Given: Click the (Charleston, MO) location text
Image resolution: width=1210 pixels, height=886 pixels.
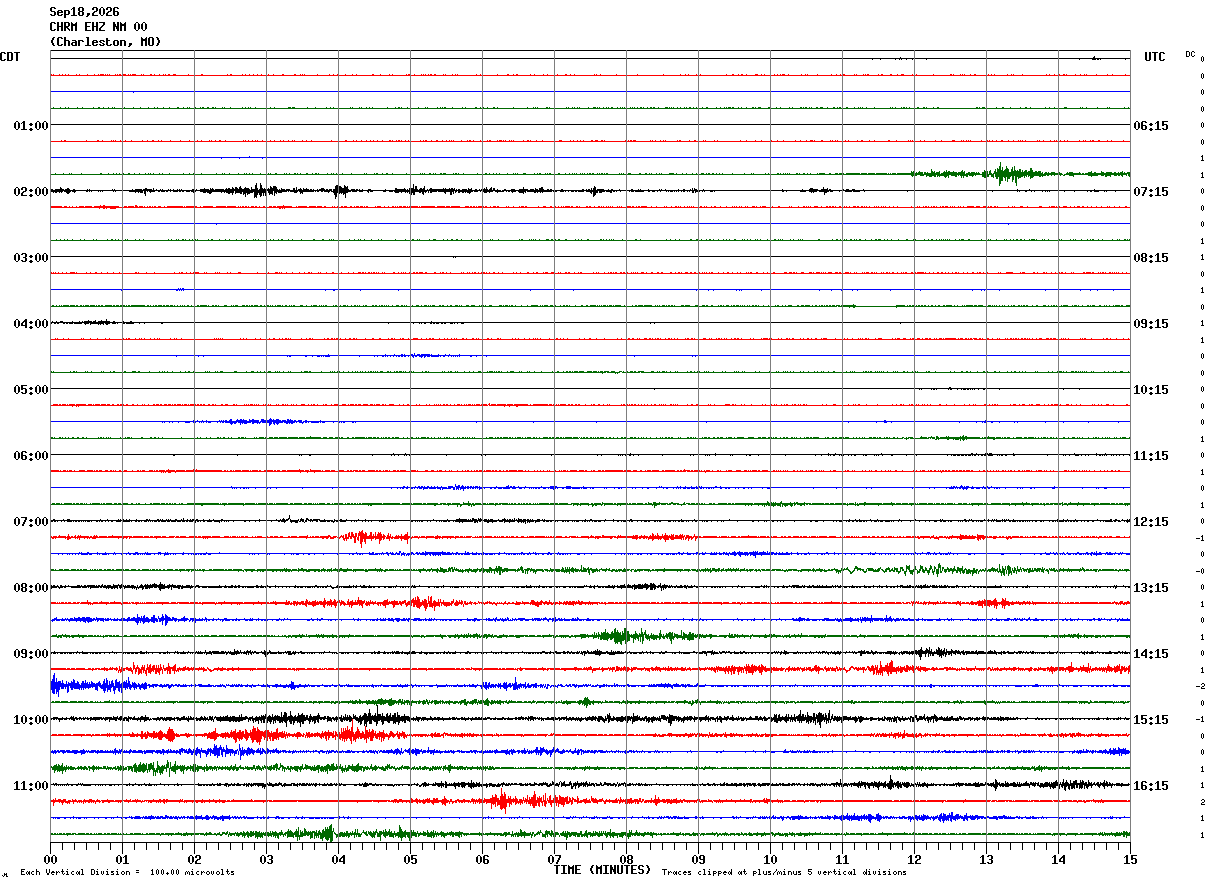Looking at the screenshot, I should pyautogui.click(x=105, y=42).
